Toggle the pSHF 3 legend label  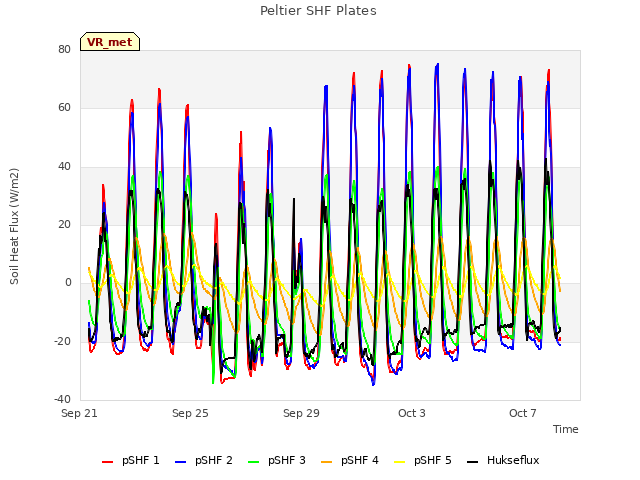pos(287,460)
